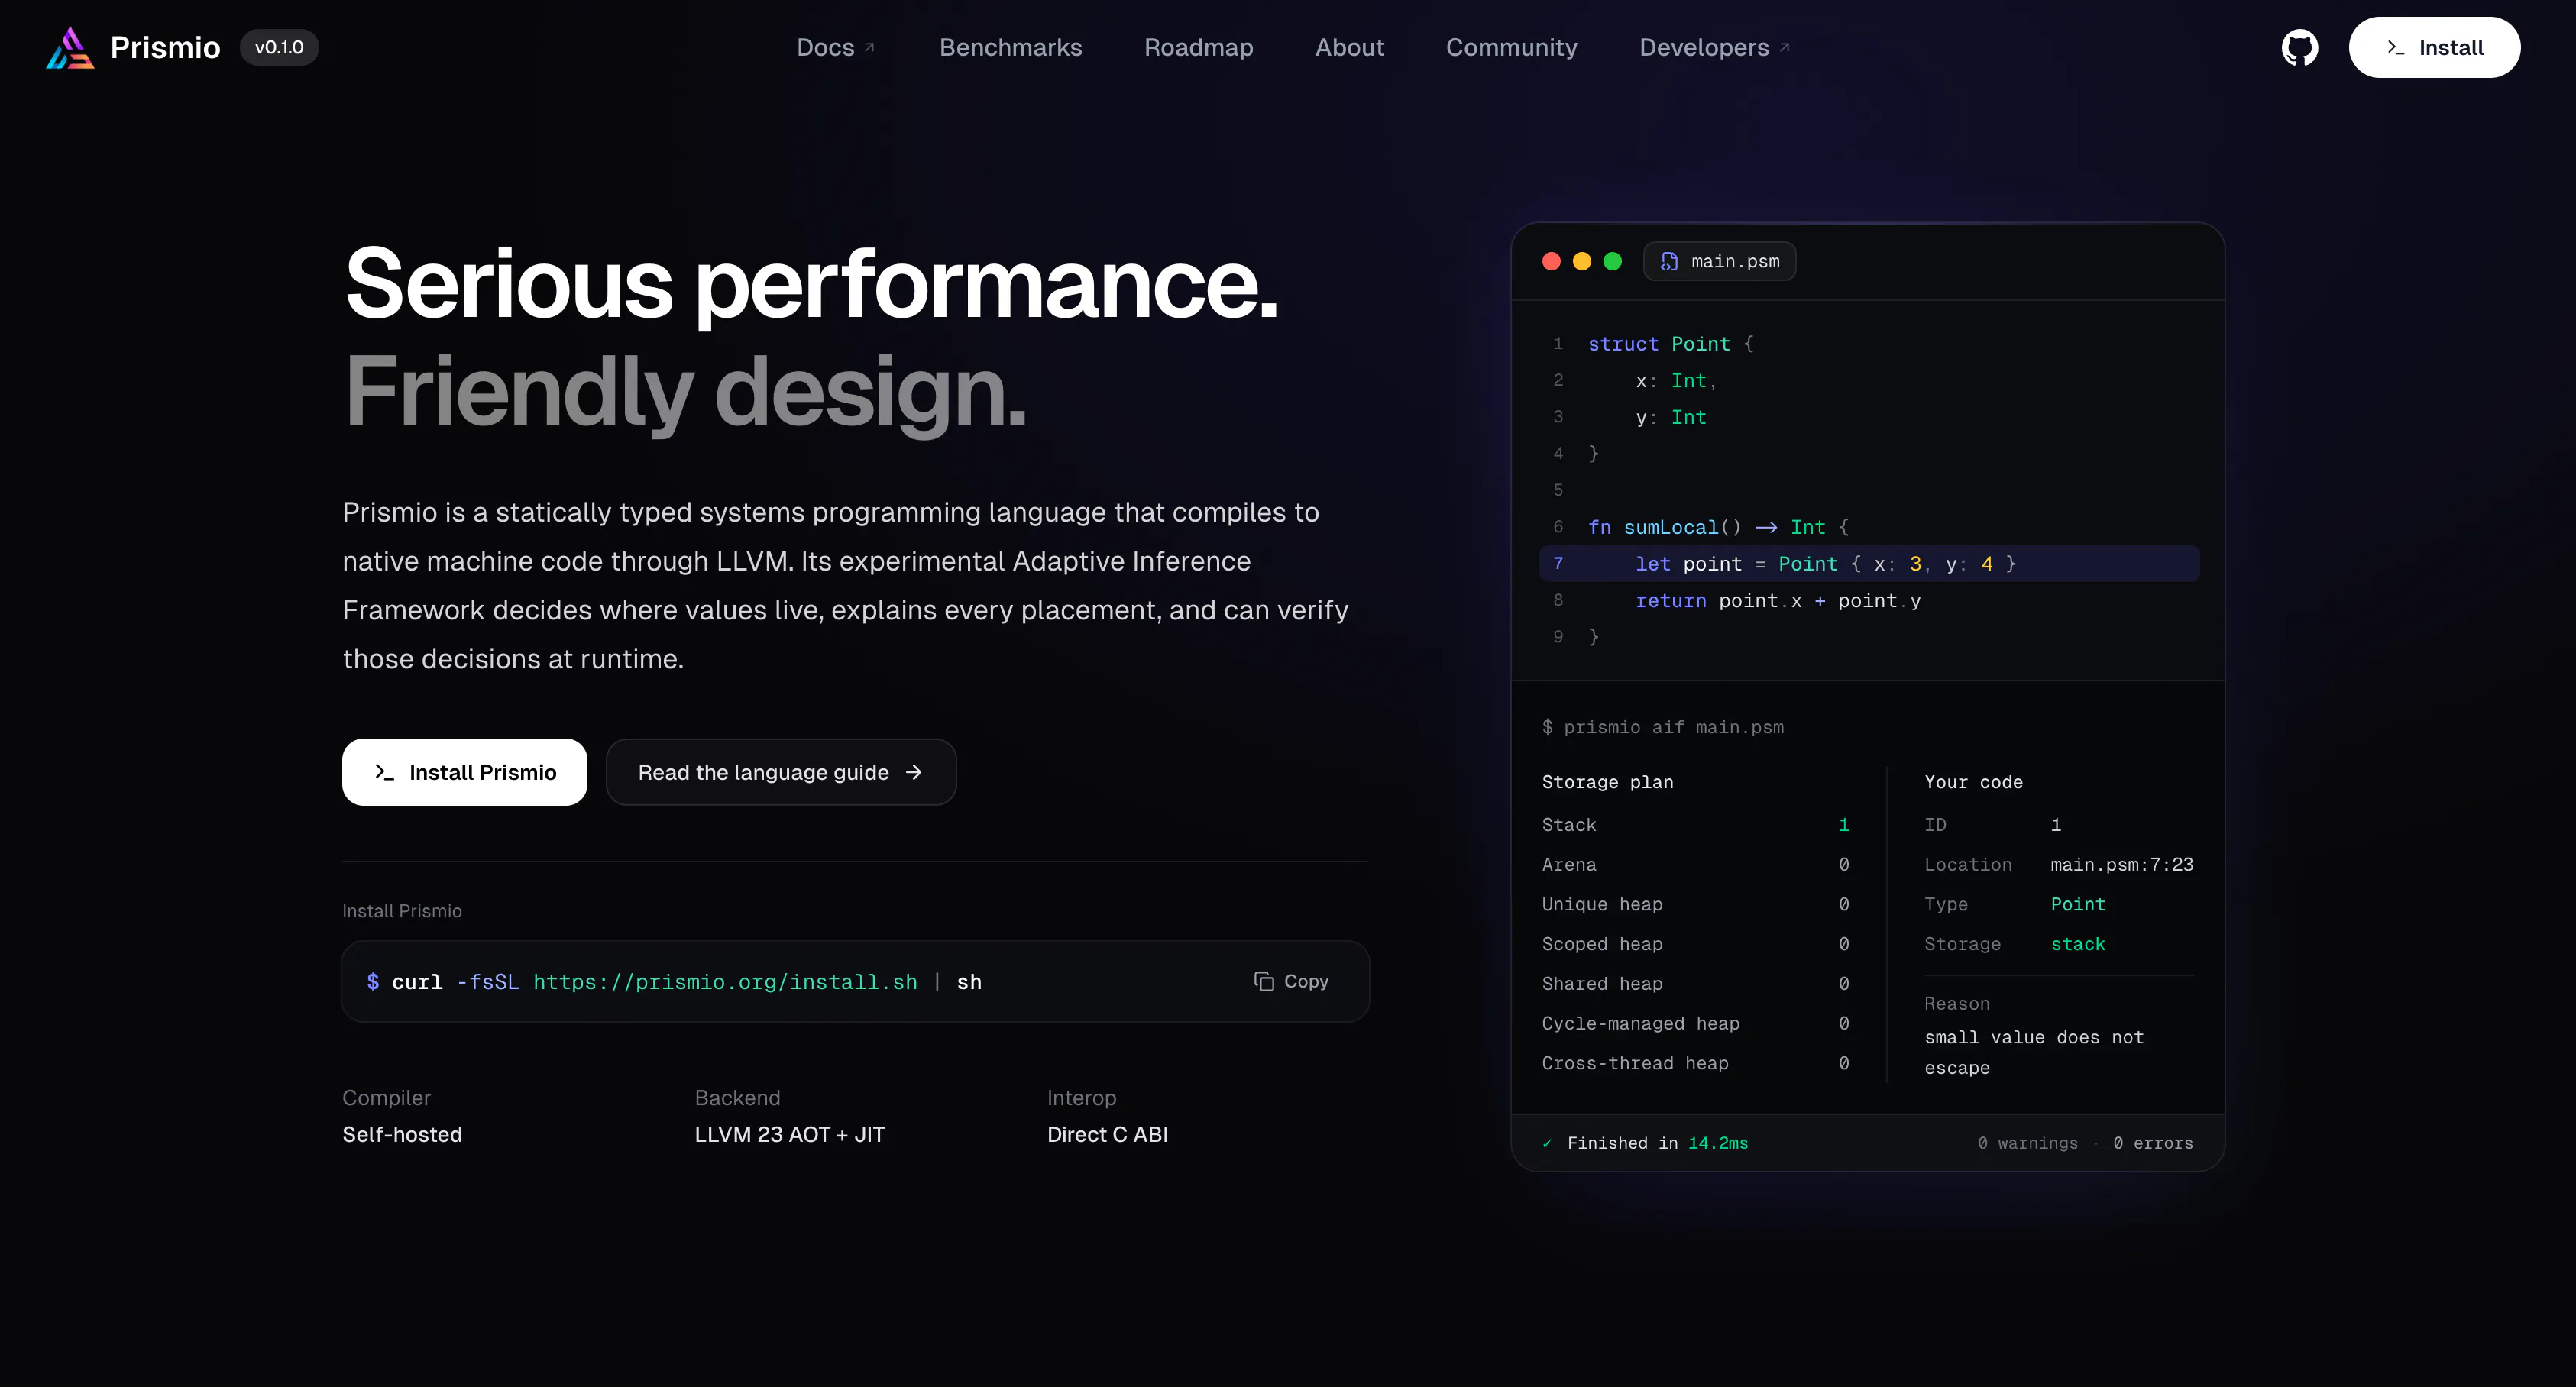Click the Unique heap row
The height and width of the screenshot is (1387, 2576).
coord(1695,904)
